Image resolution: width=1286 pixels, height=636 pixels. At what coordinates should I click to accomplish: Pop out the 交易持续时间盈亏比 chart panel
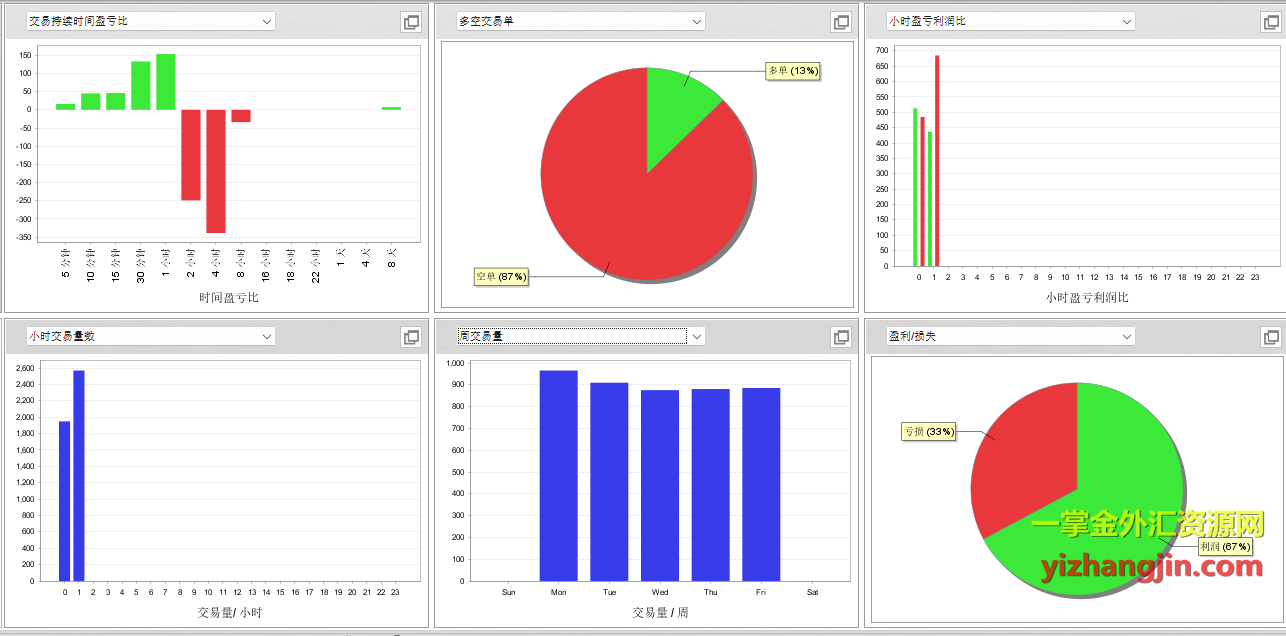(x=411, y=22)
